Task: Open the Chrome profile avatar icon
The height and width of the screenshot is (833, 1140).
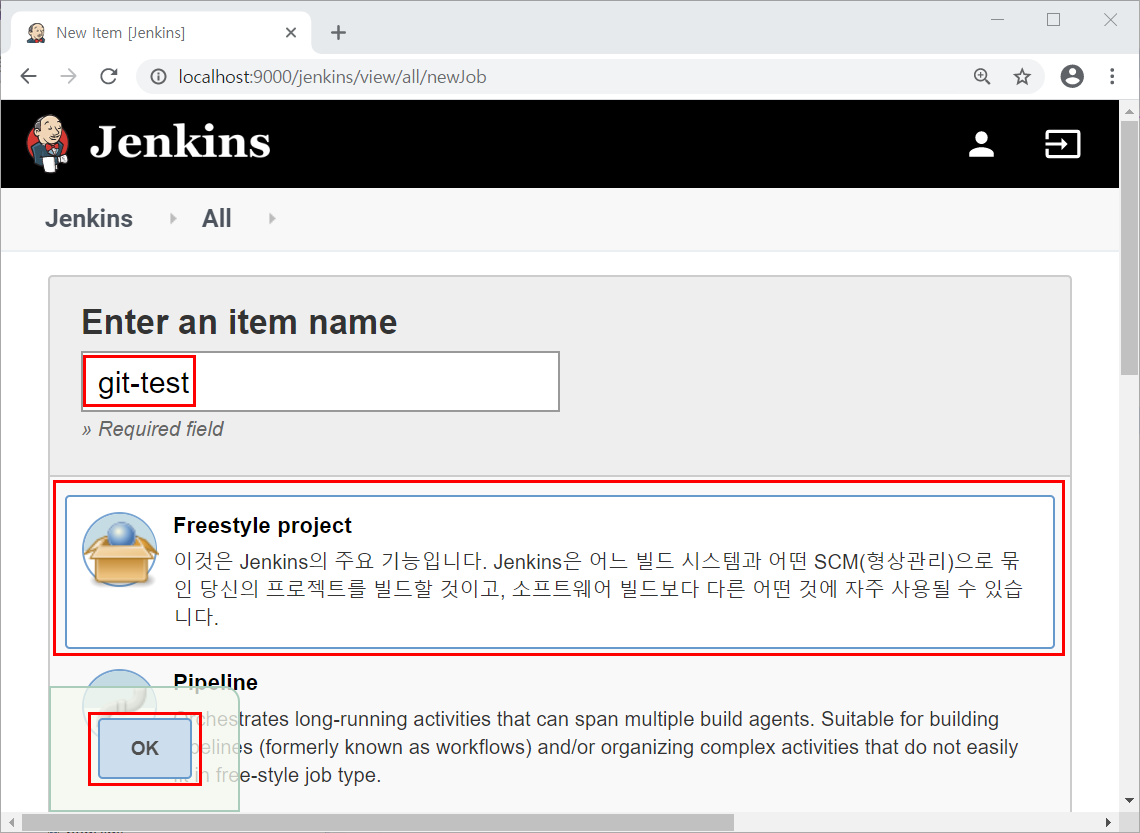Action: (x=1072, y=76)
